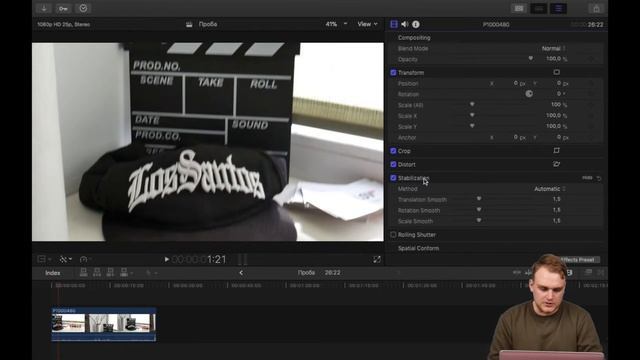Open the Blend Mode Normal dropdown
Screen dimensions: 640x360
(553, 49)
